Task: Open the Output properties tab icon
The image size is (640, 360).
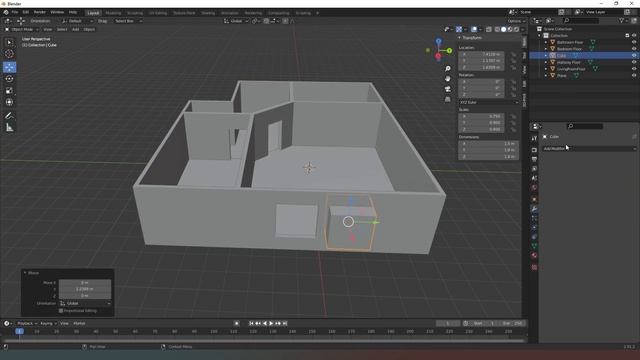Action: (534, 159)
